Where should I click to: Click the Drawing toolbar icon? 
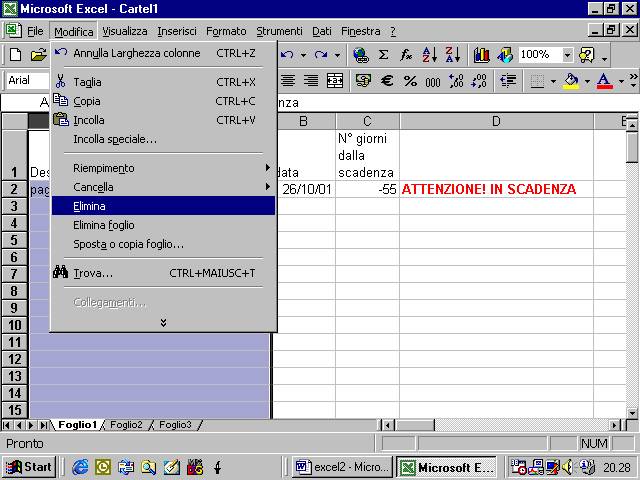[505, 55]
